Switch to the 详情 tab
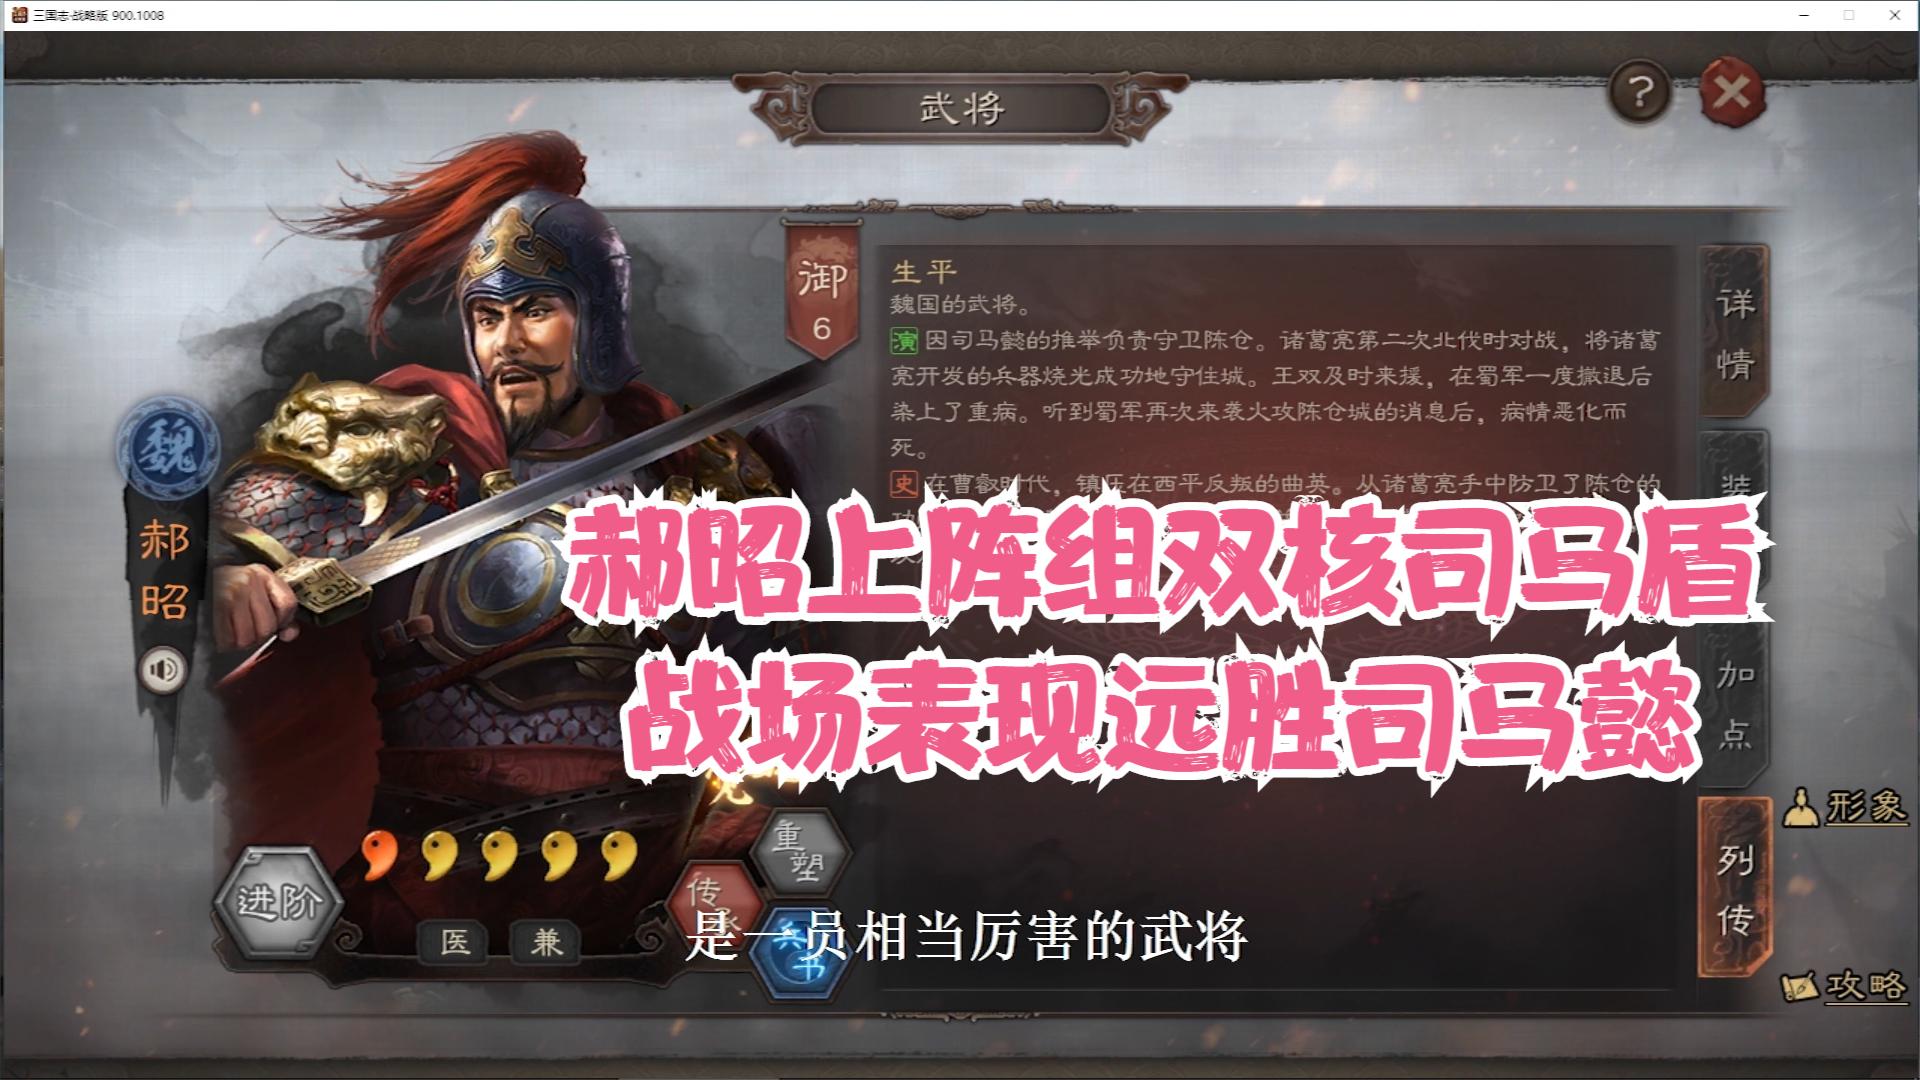Viewport: 1920px width, 1080px height. pos(1735,333)
